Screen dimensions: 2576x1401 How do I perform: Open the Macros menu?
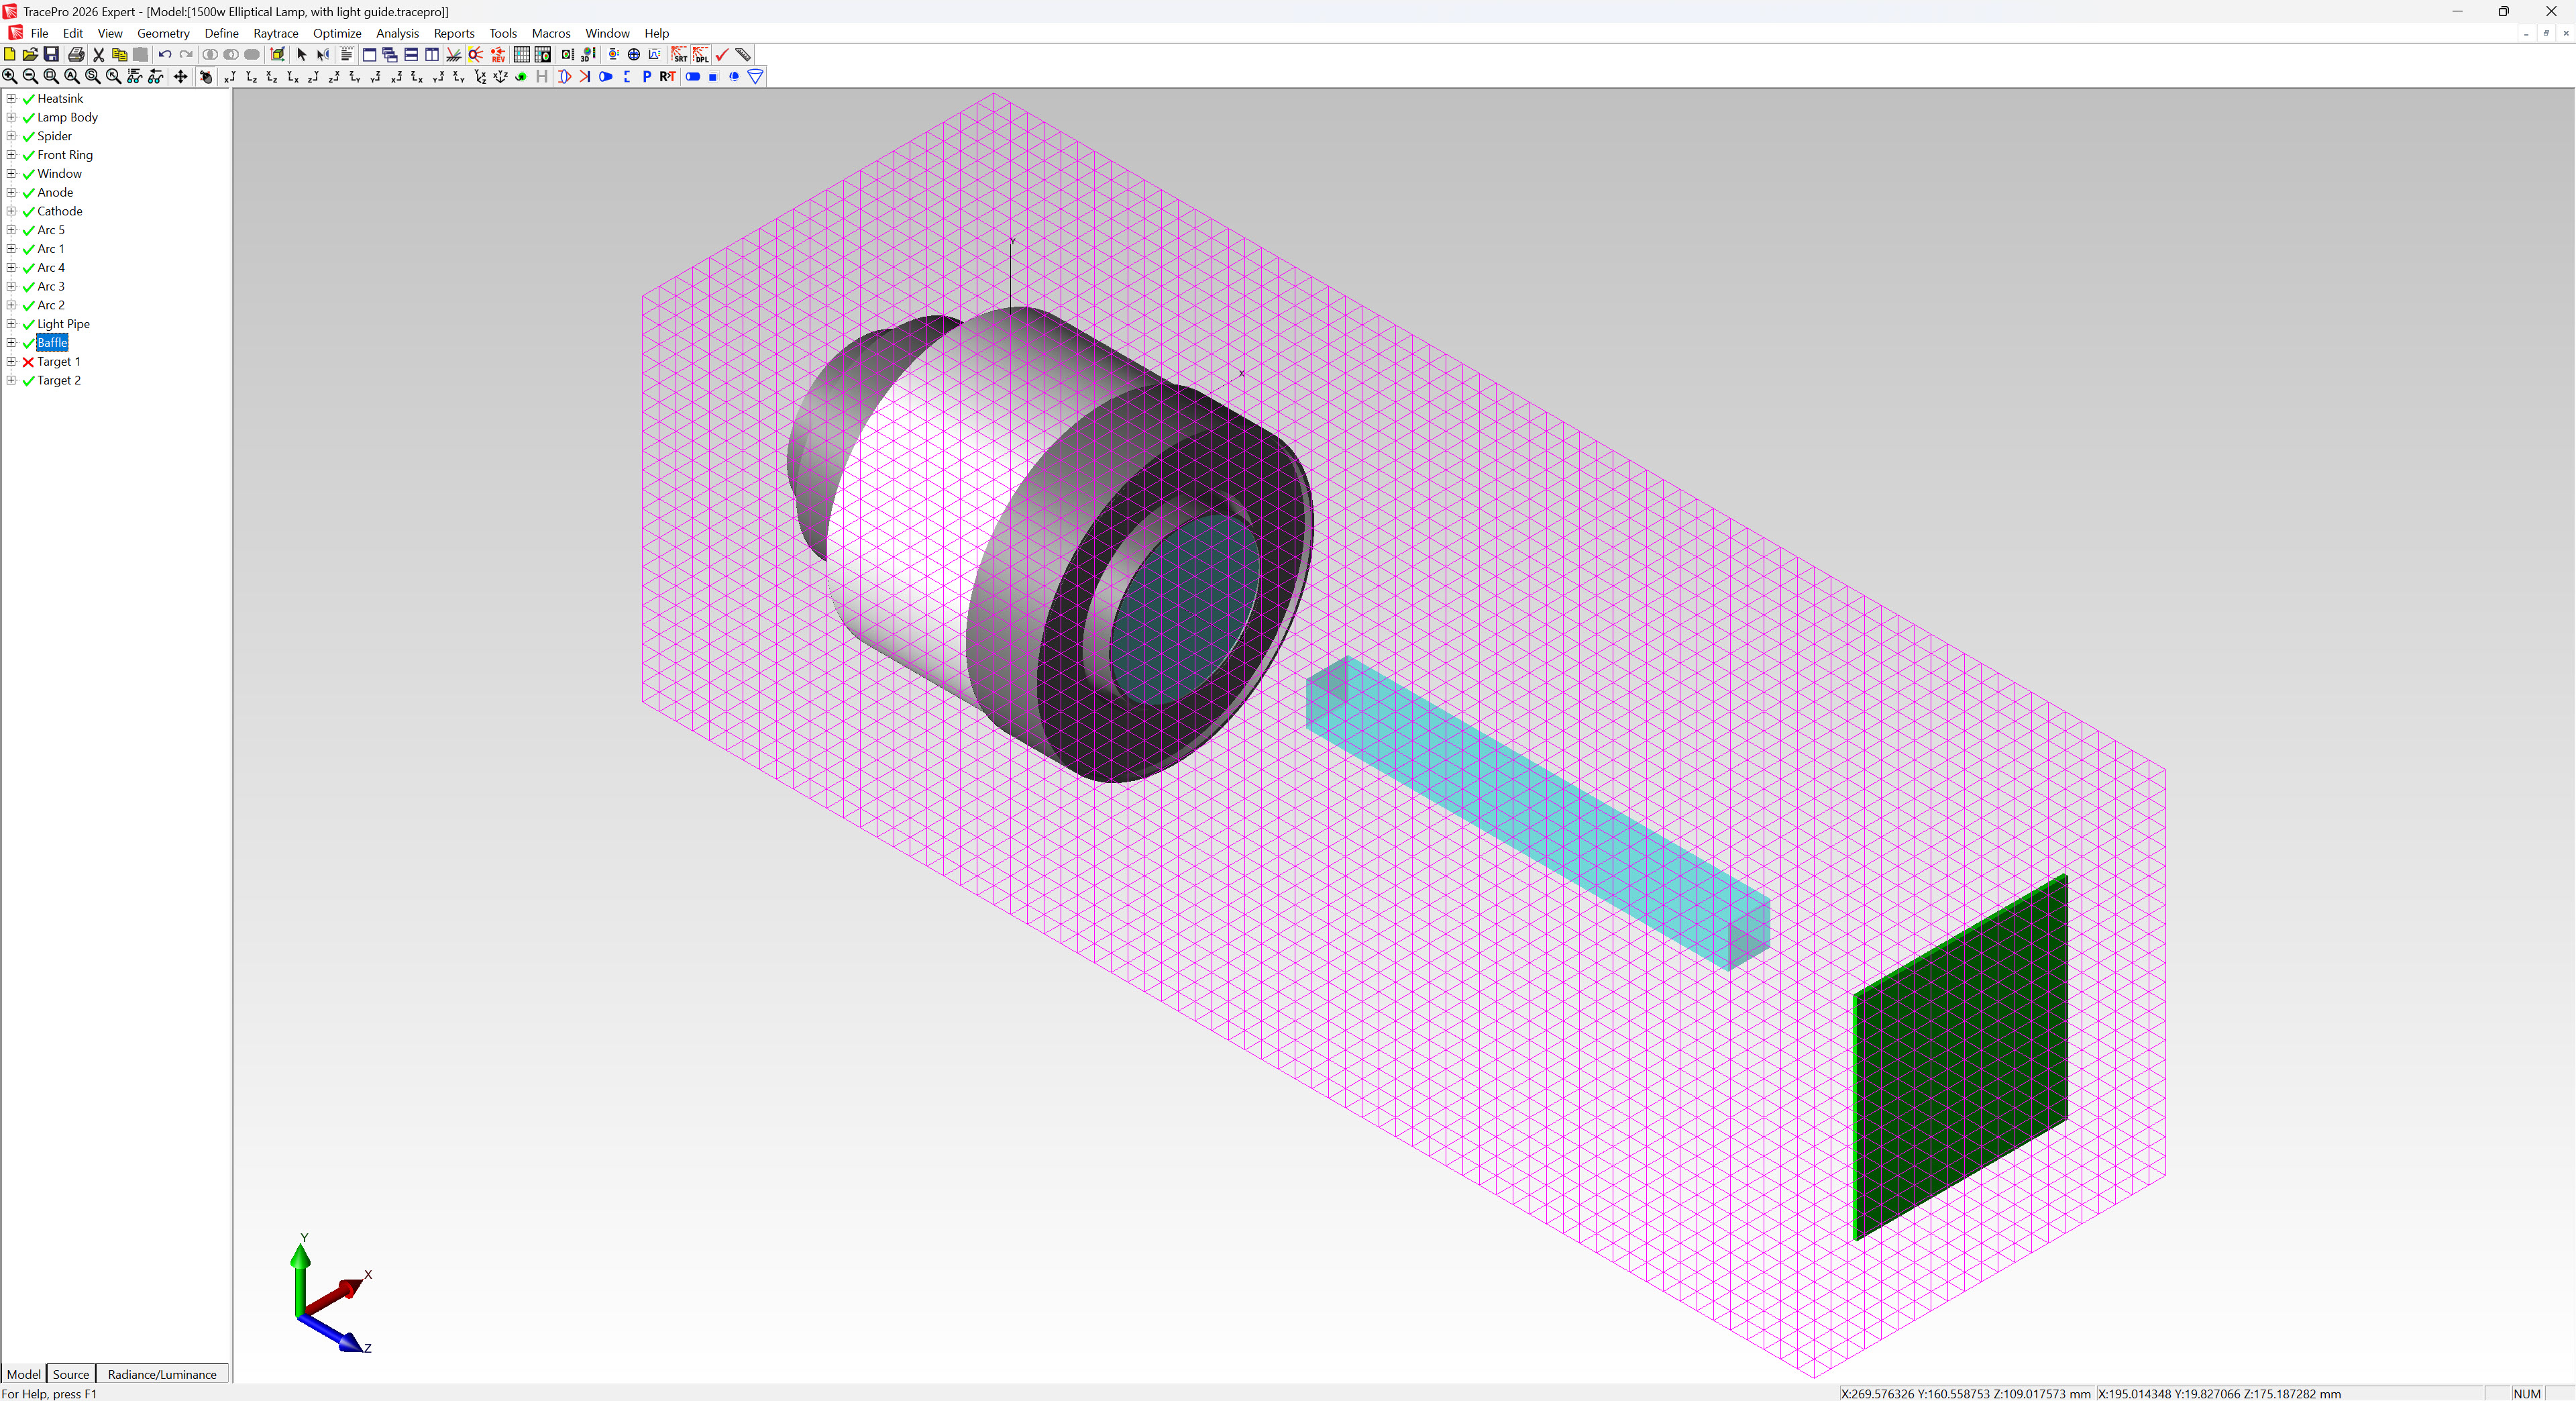551,33
